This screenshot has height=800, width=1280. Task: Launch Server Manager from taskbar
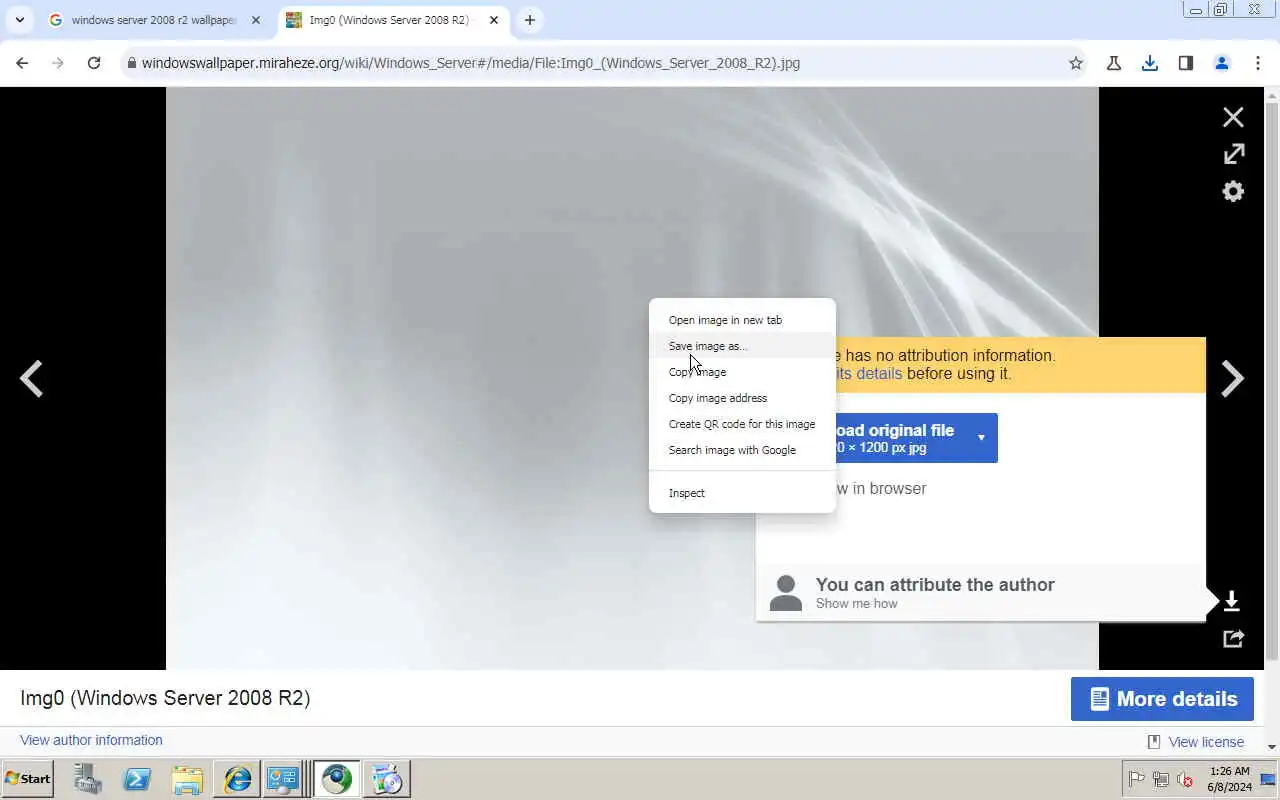pos(88,779)
